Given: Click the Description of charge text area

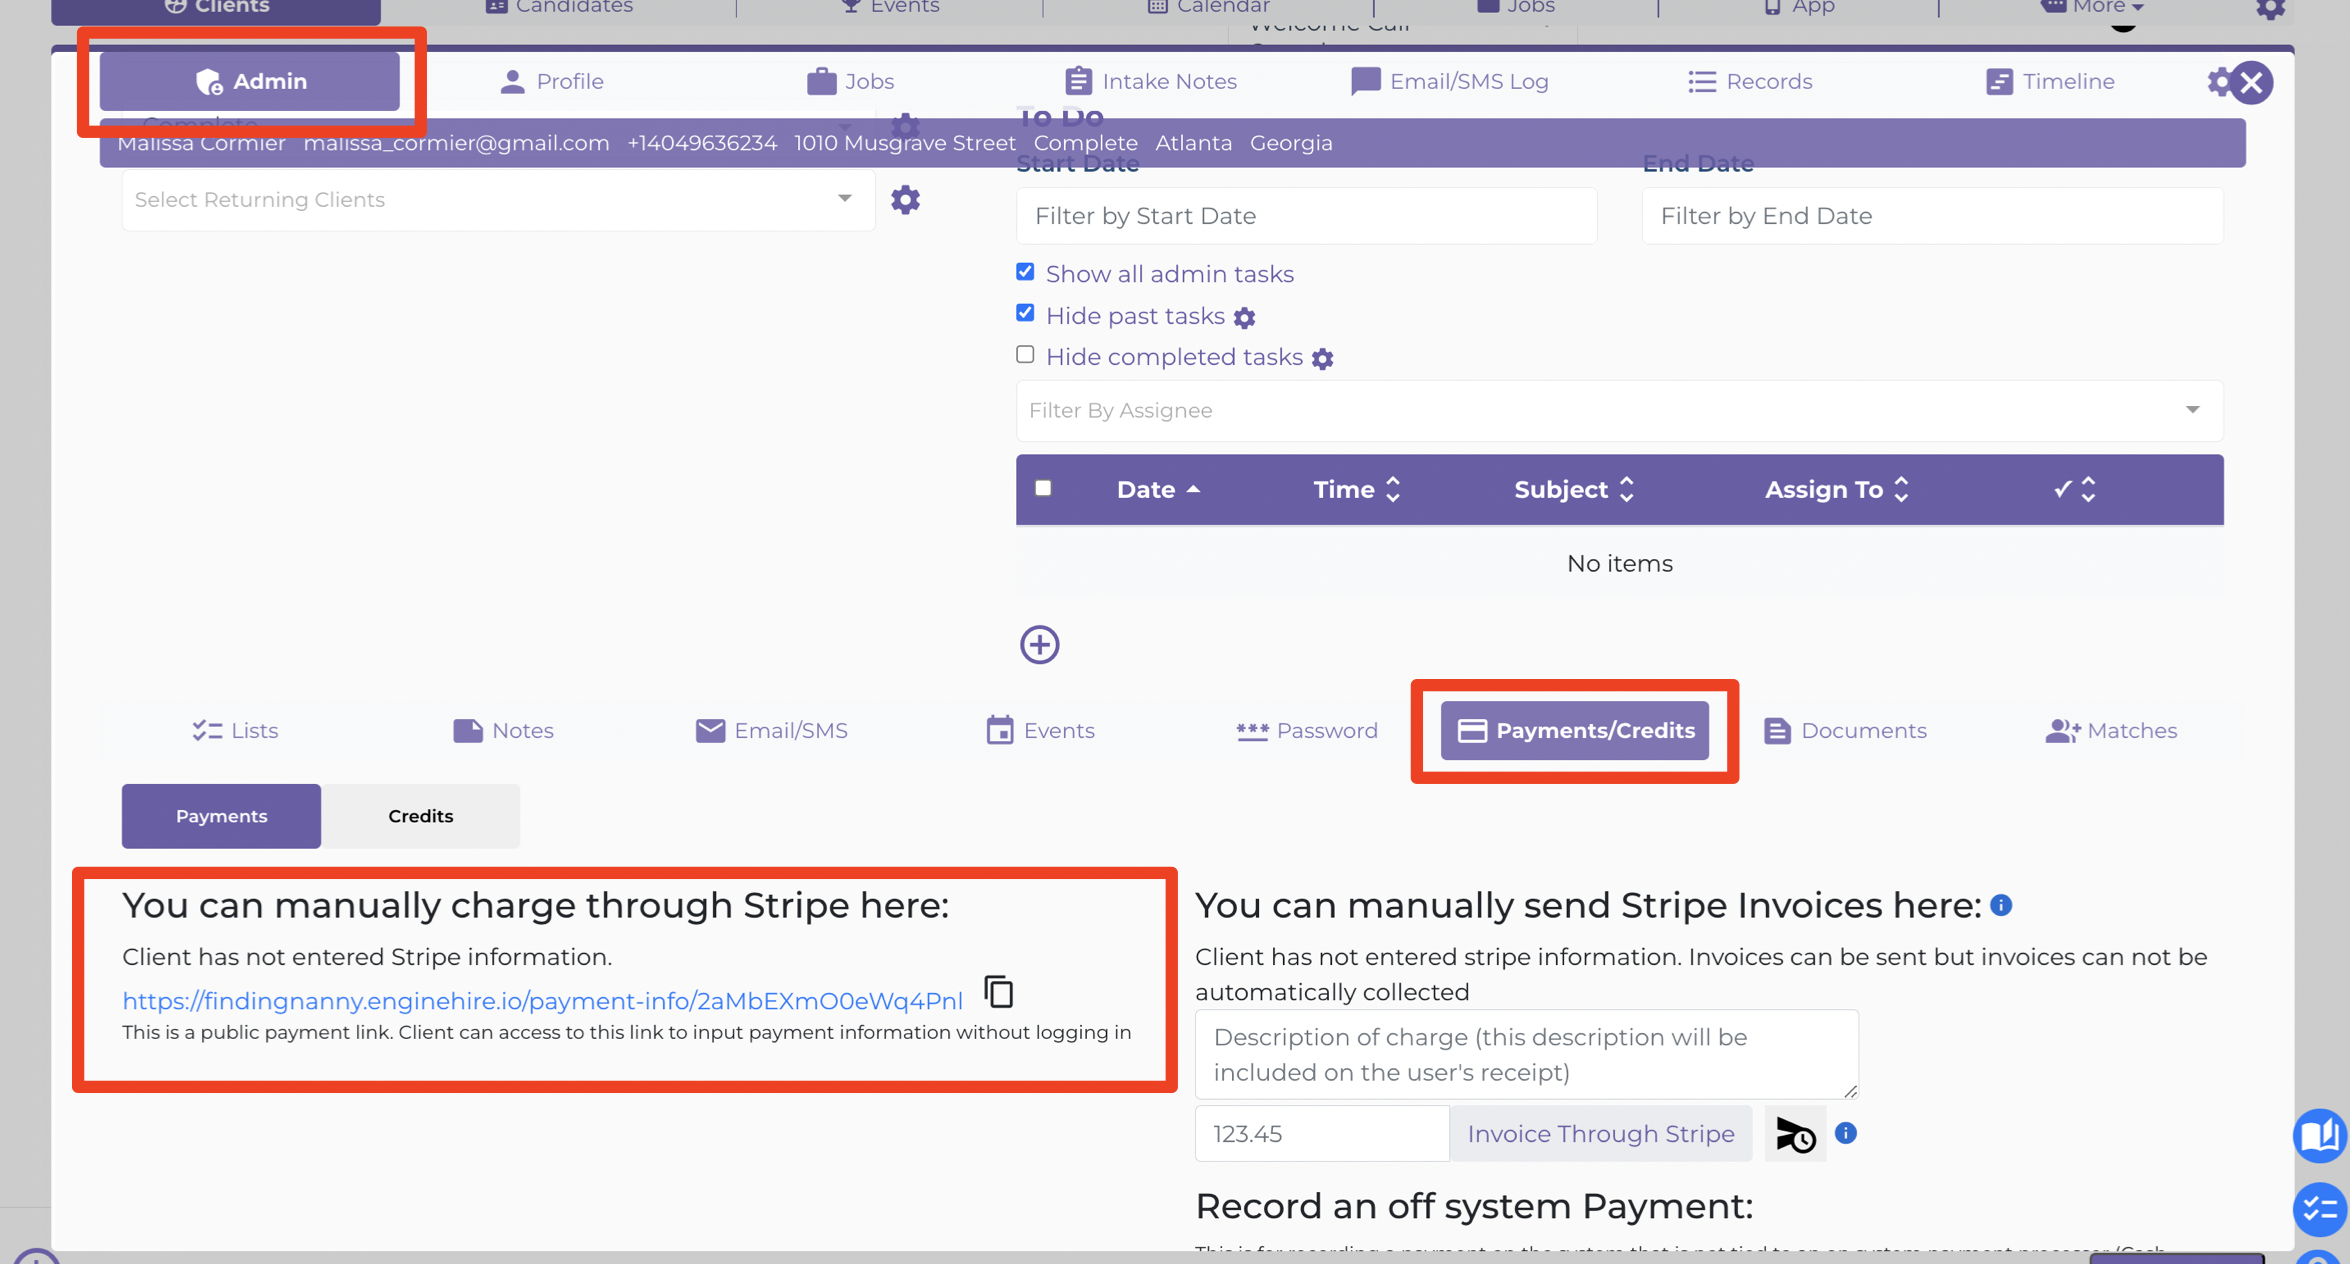Looking at the screenshot, I should [x=1526, y=1055].
